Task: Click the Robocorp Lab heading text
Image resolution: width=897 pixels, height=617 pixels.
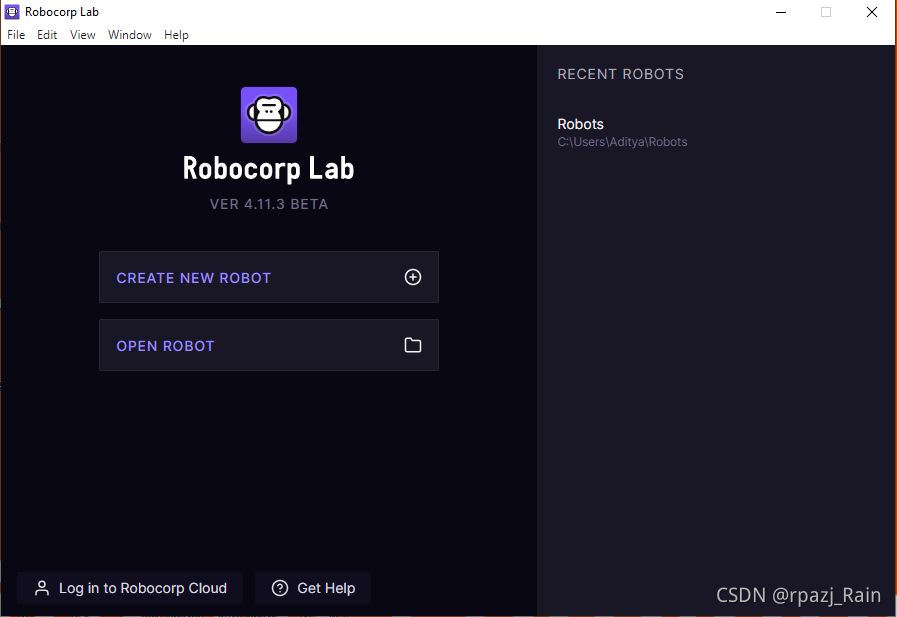Action: [x=268, y=168]
